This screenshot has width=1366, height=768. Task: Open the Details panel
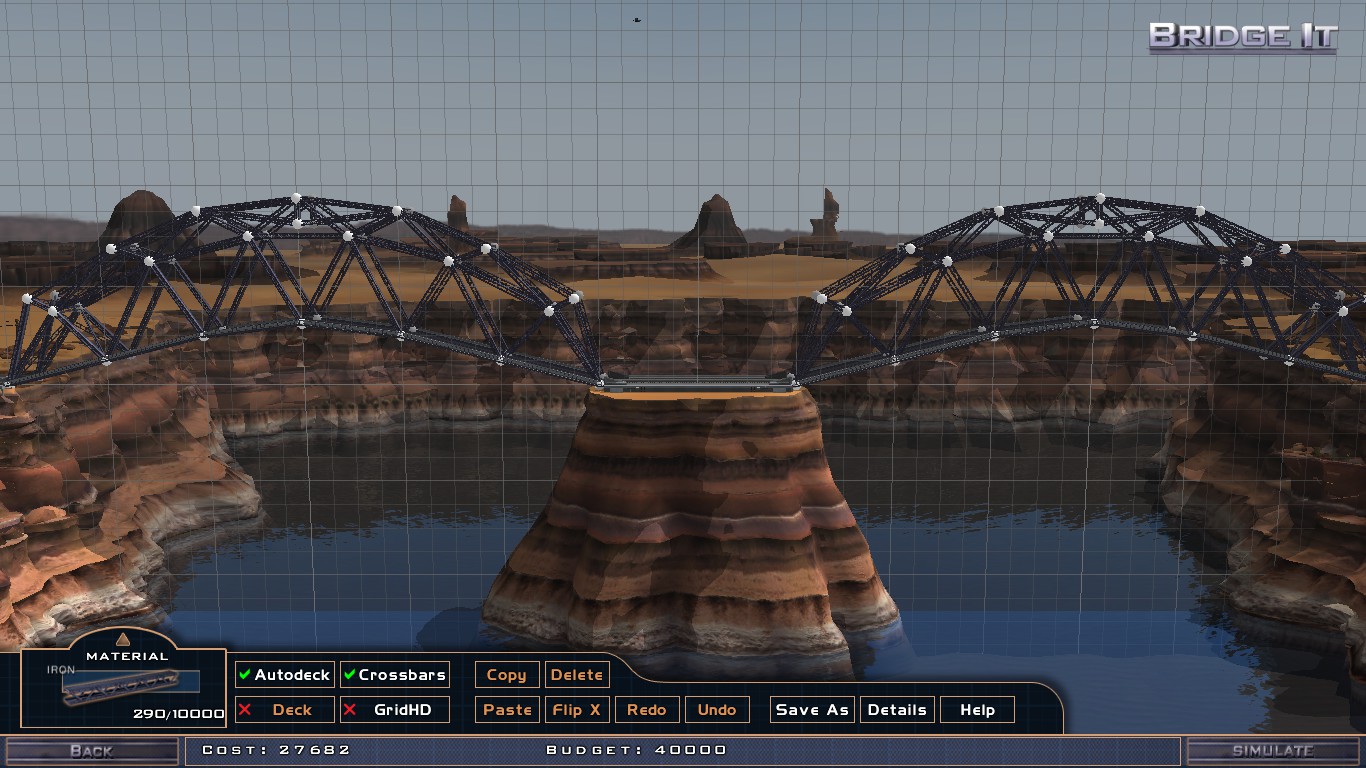[897, 710]
